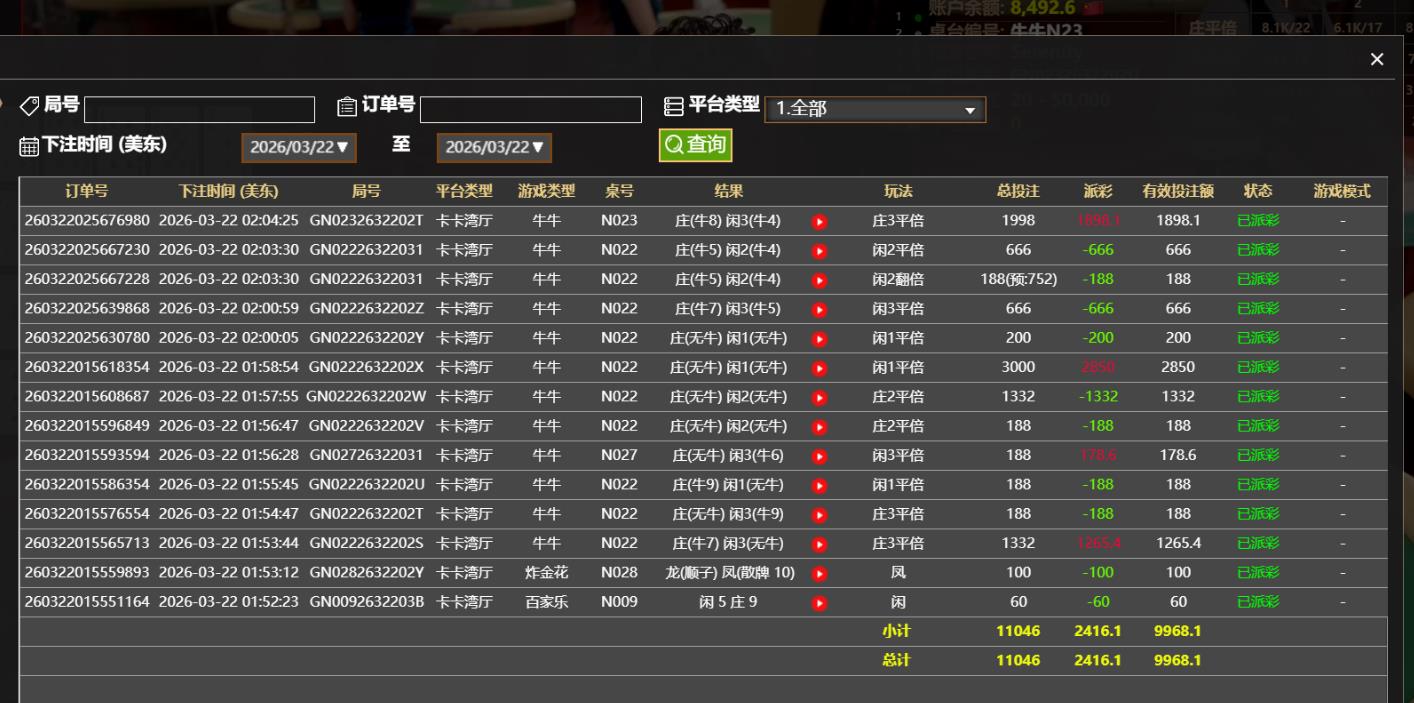
Task: Click the 下注时间 column header
Action: point(231,192)
